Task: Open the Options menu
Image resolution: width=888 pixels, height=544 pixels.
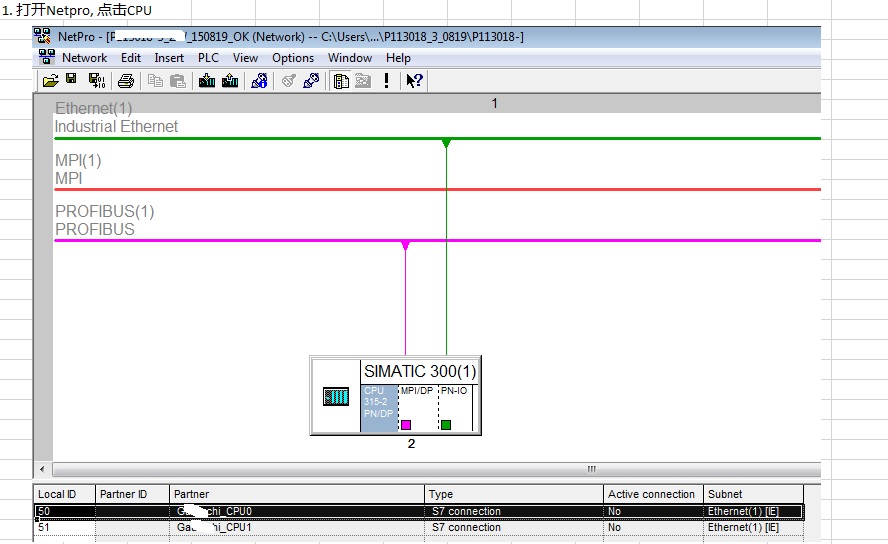Action: 293,58
